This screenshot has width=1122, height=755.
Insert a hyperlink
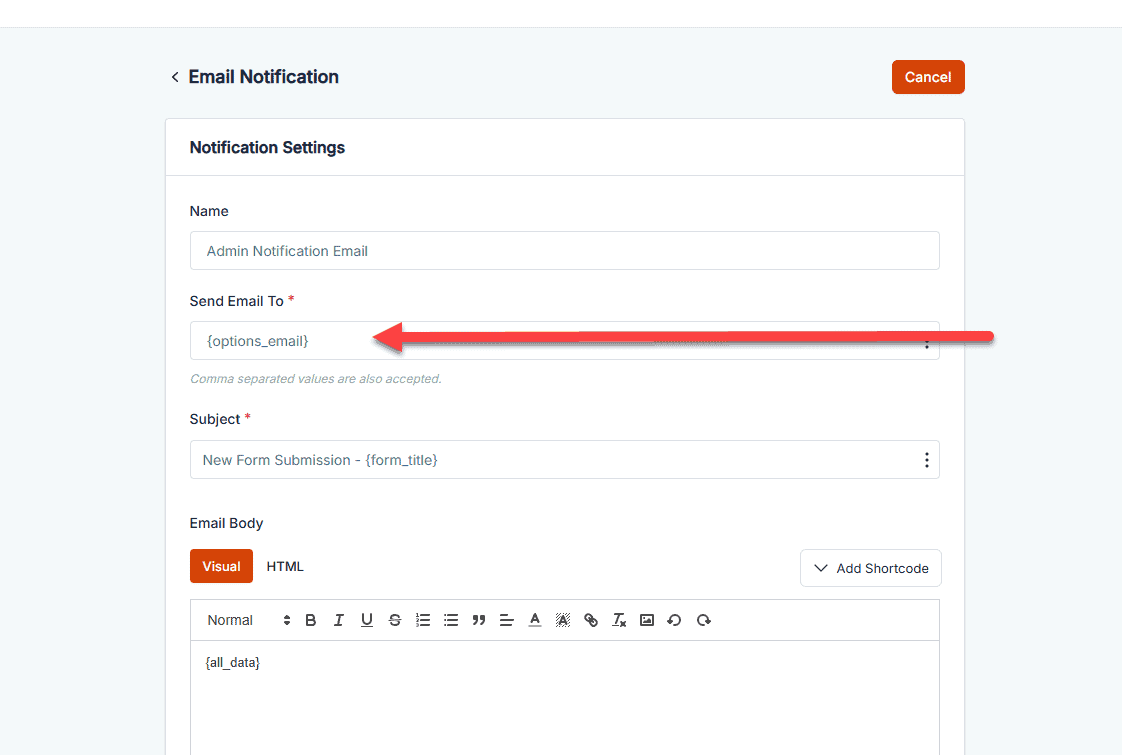591,620
